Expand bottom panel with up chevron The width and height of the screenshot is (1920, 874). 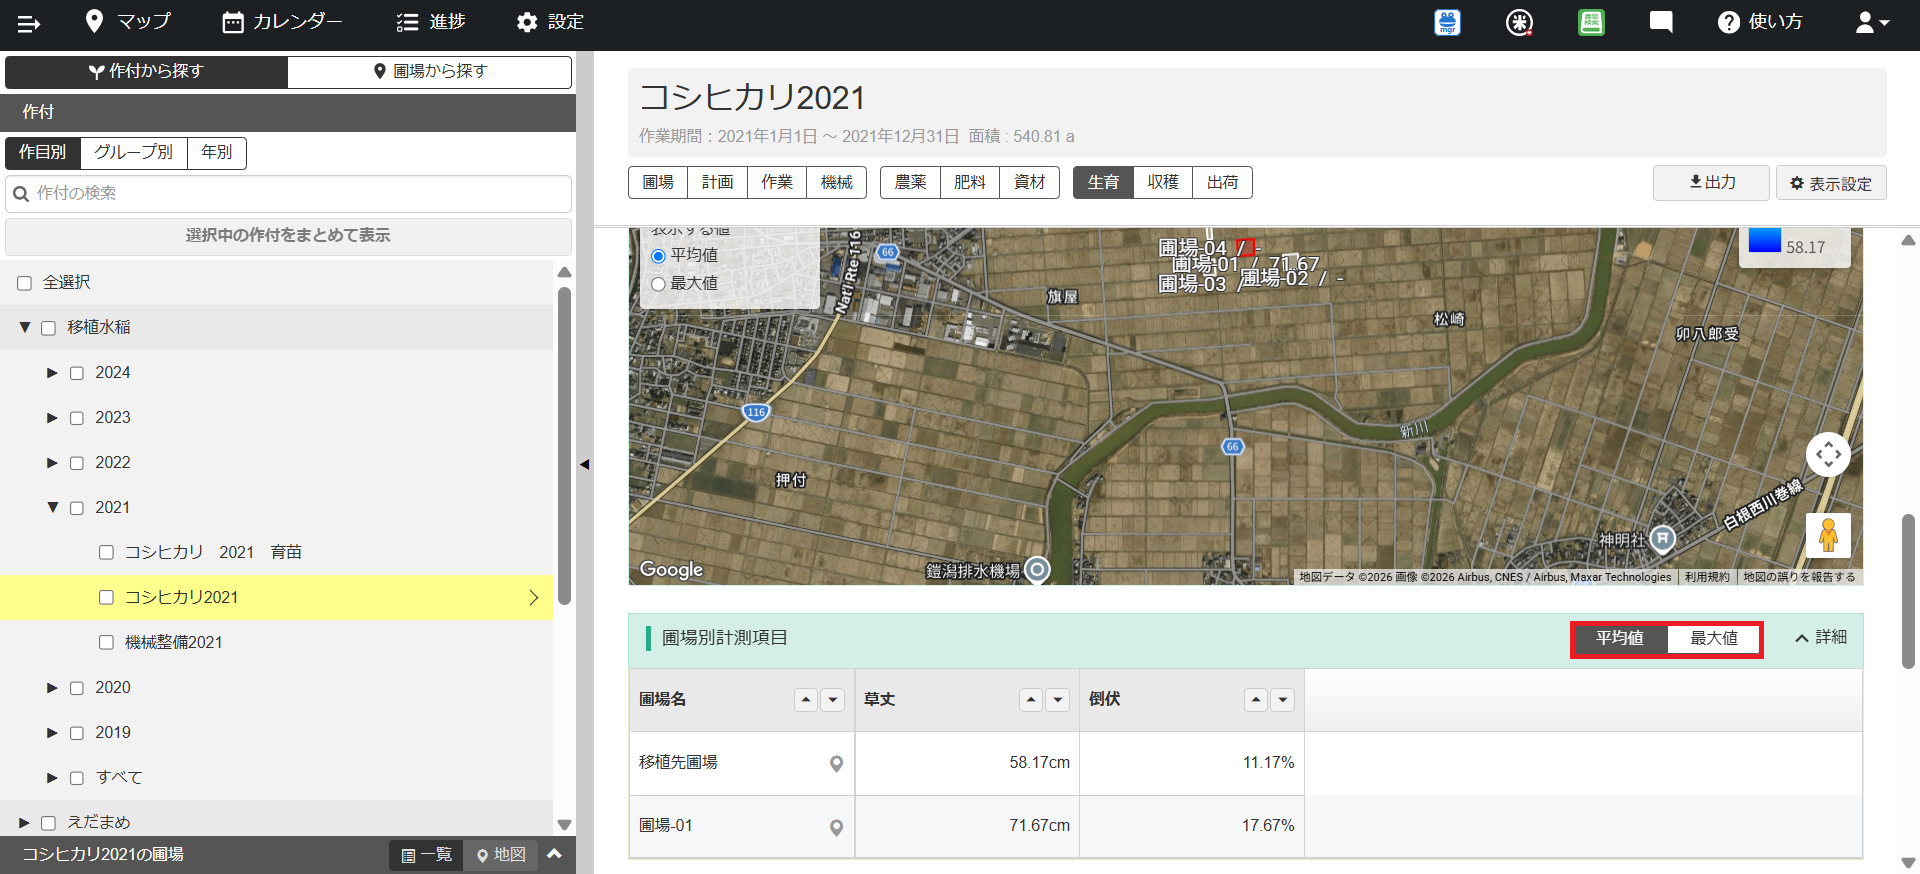click(x=555, y=854)
